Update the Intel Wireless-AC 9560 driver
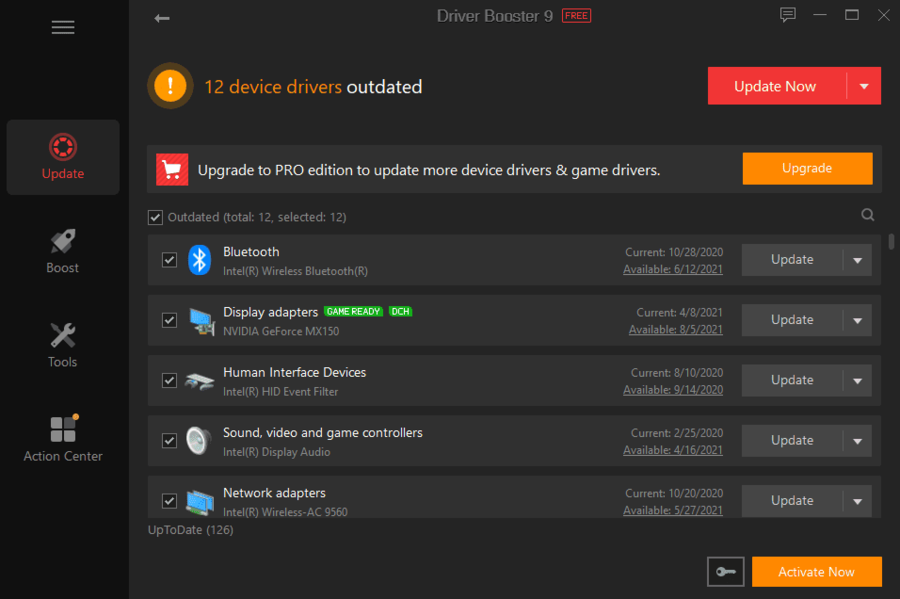Image resolution: width=900 pixels, height=599 pixels. tap(792, 501)
